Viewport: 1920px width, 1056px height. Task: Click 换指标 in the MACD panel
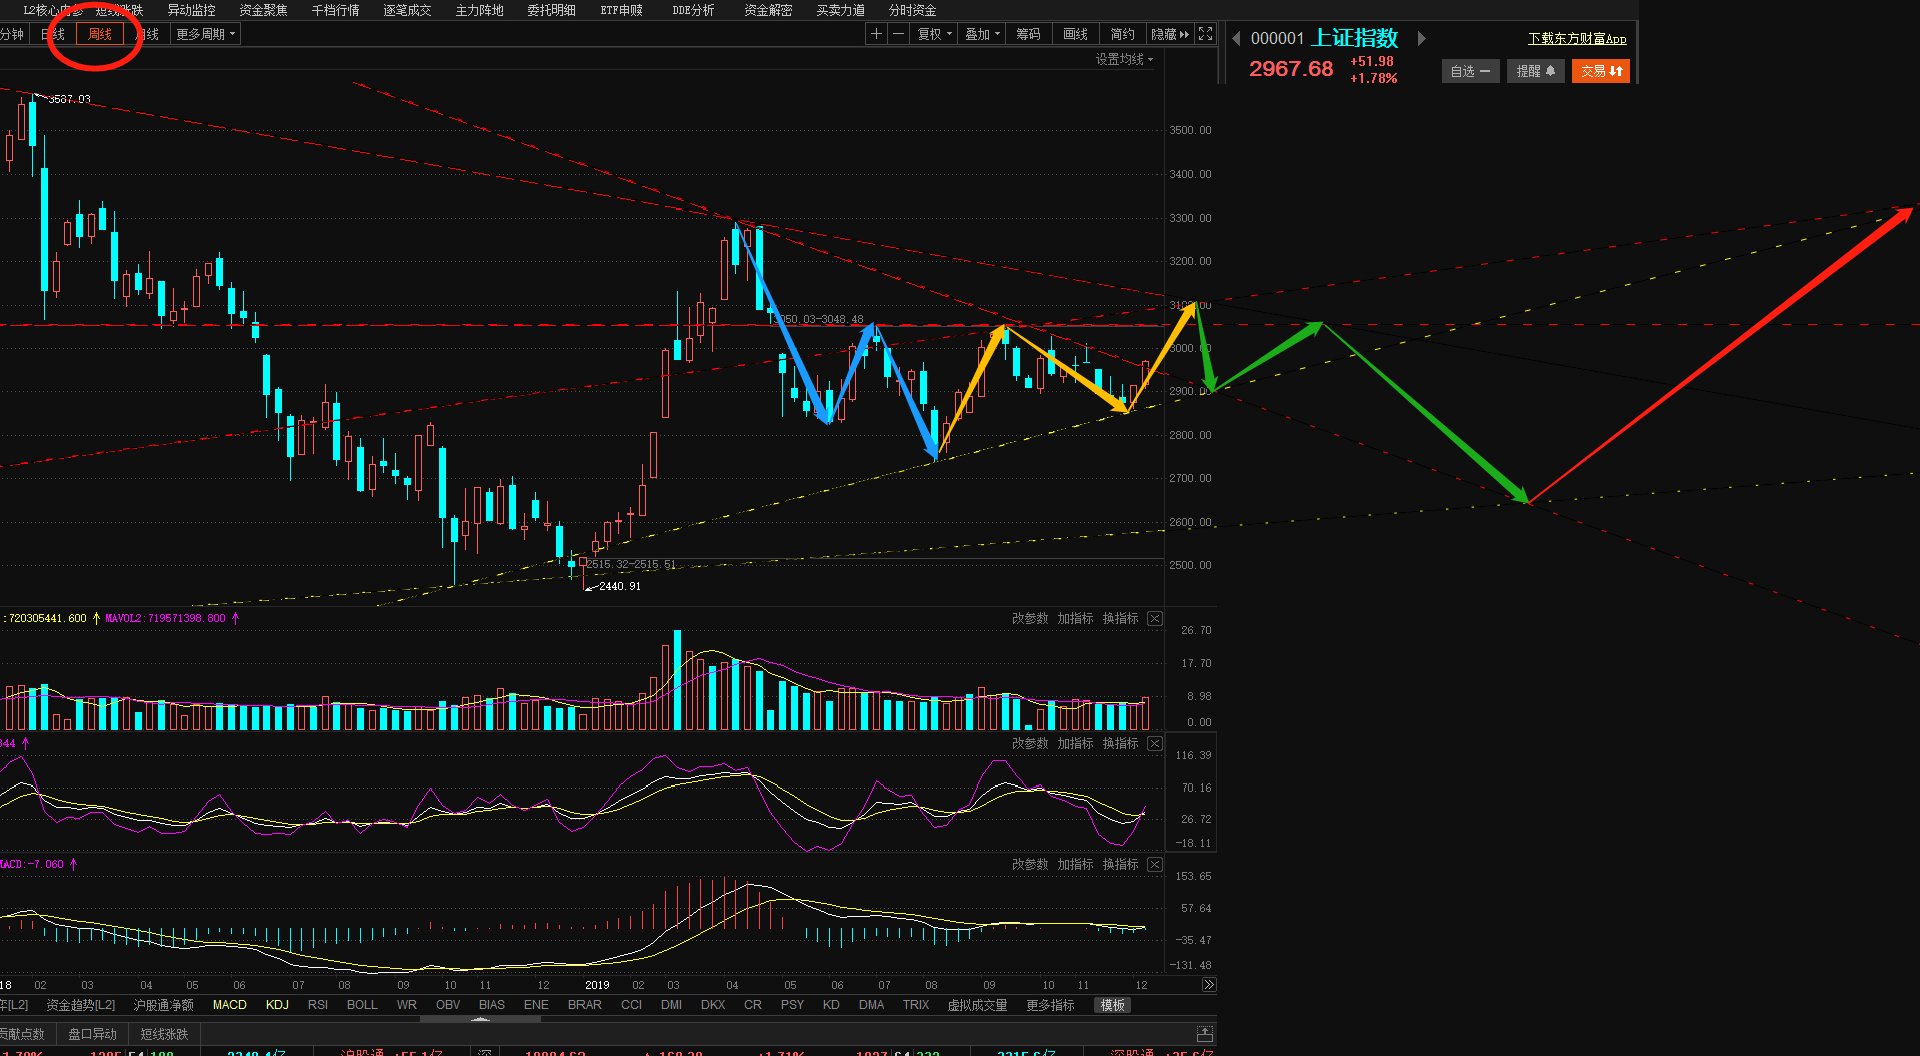coord(1120,865)
